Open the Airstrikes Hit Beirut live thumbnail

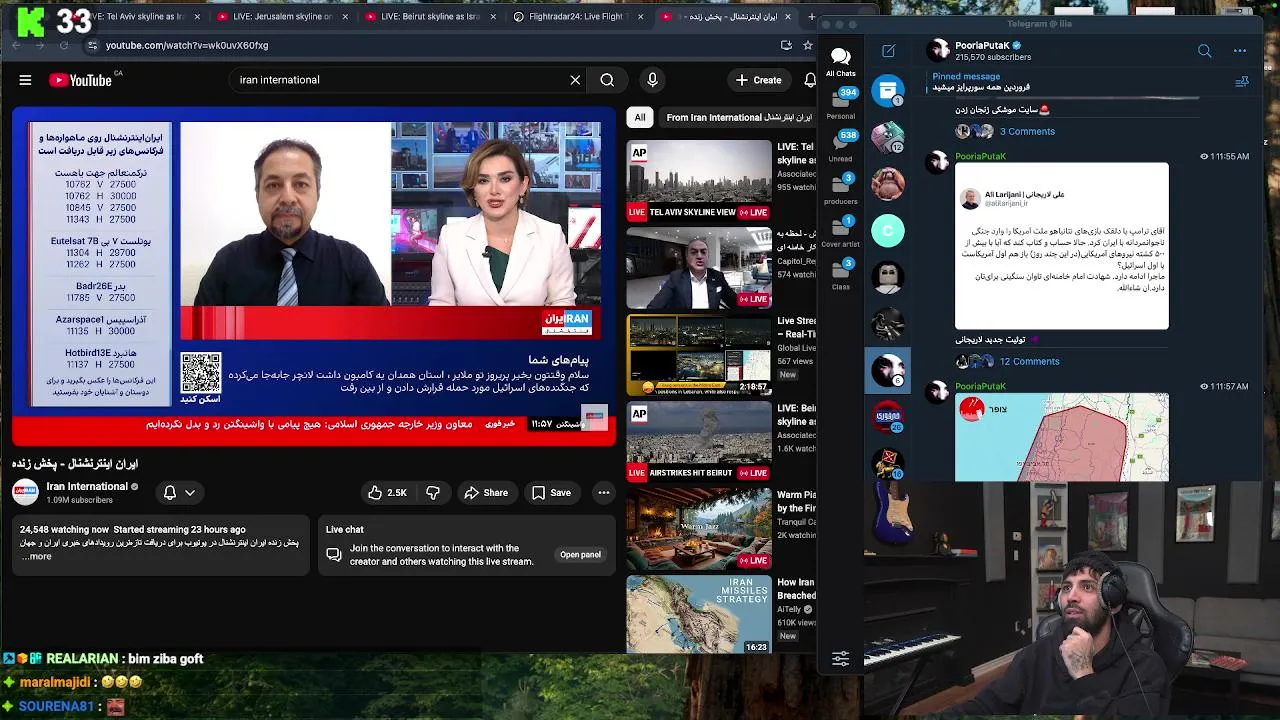699,441
